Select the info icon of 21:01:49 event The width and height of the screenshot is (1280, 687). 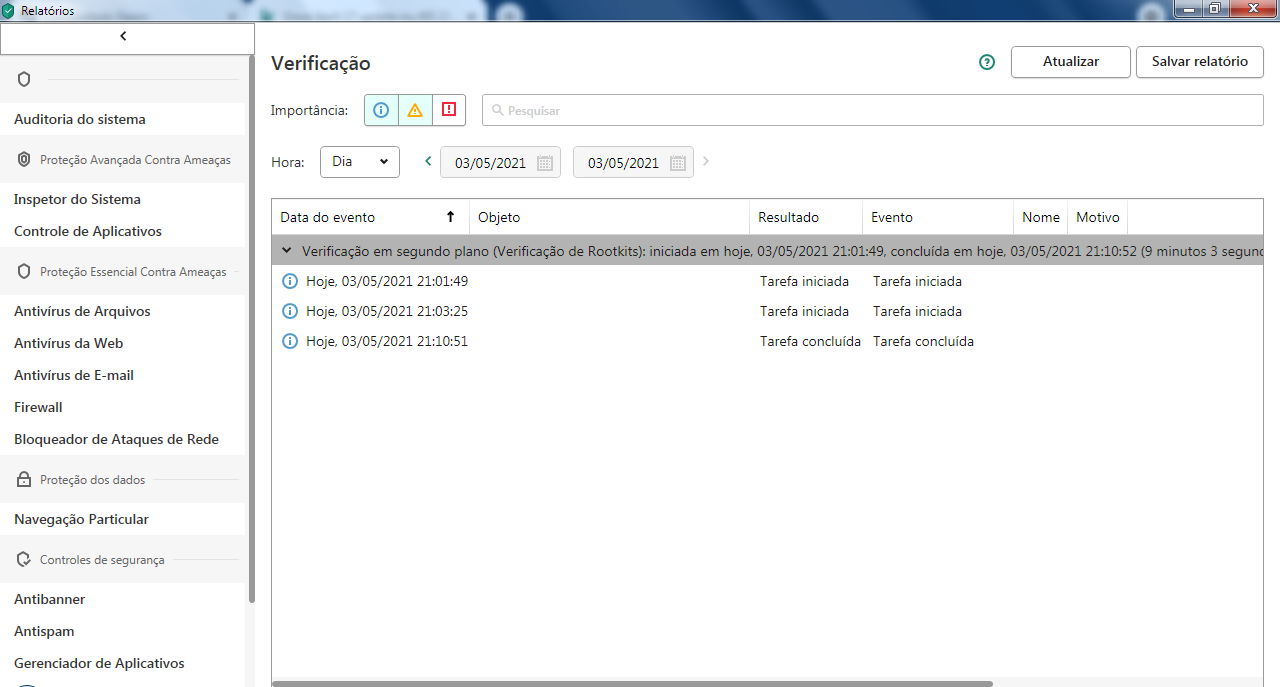click(291, 282)
